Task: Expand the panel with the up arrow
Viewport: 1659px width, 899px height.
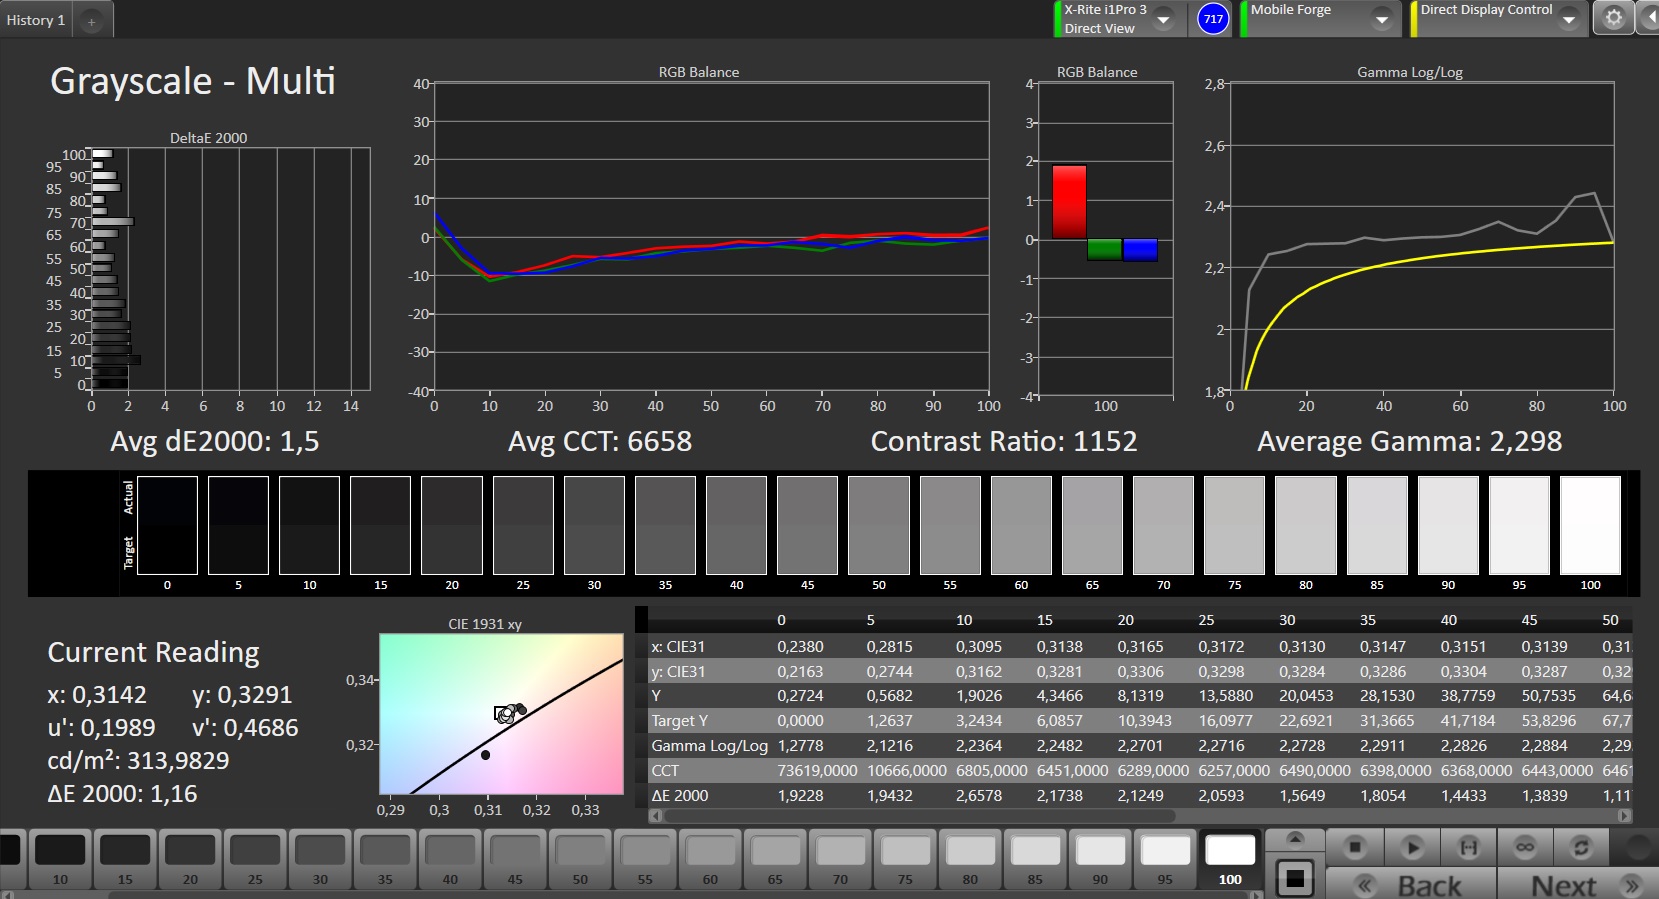Action: point(1294,838)
